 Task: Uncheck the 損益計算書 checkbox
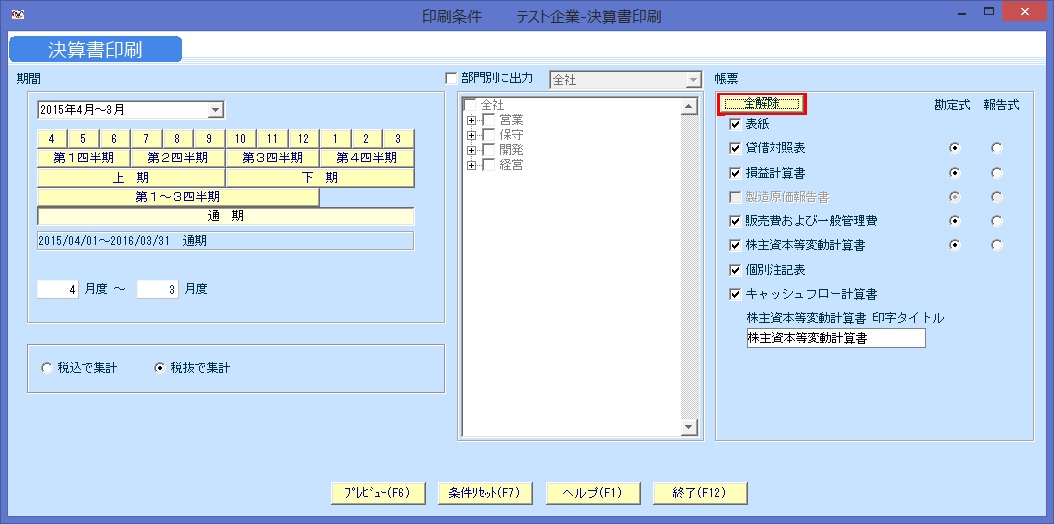click(735, 173)
